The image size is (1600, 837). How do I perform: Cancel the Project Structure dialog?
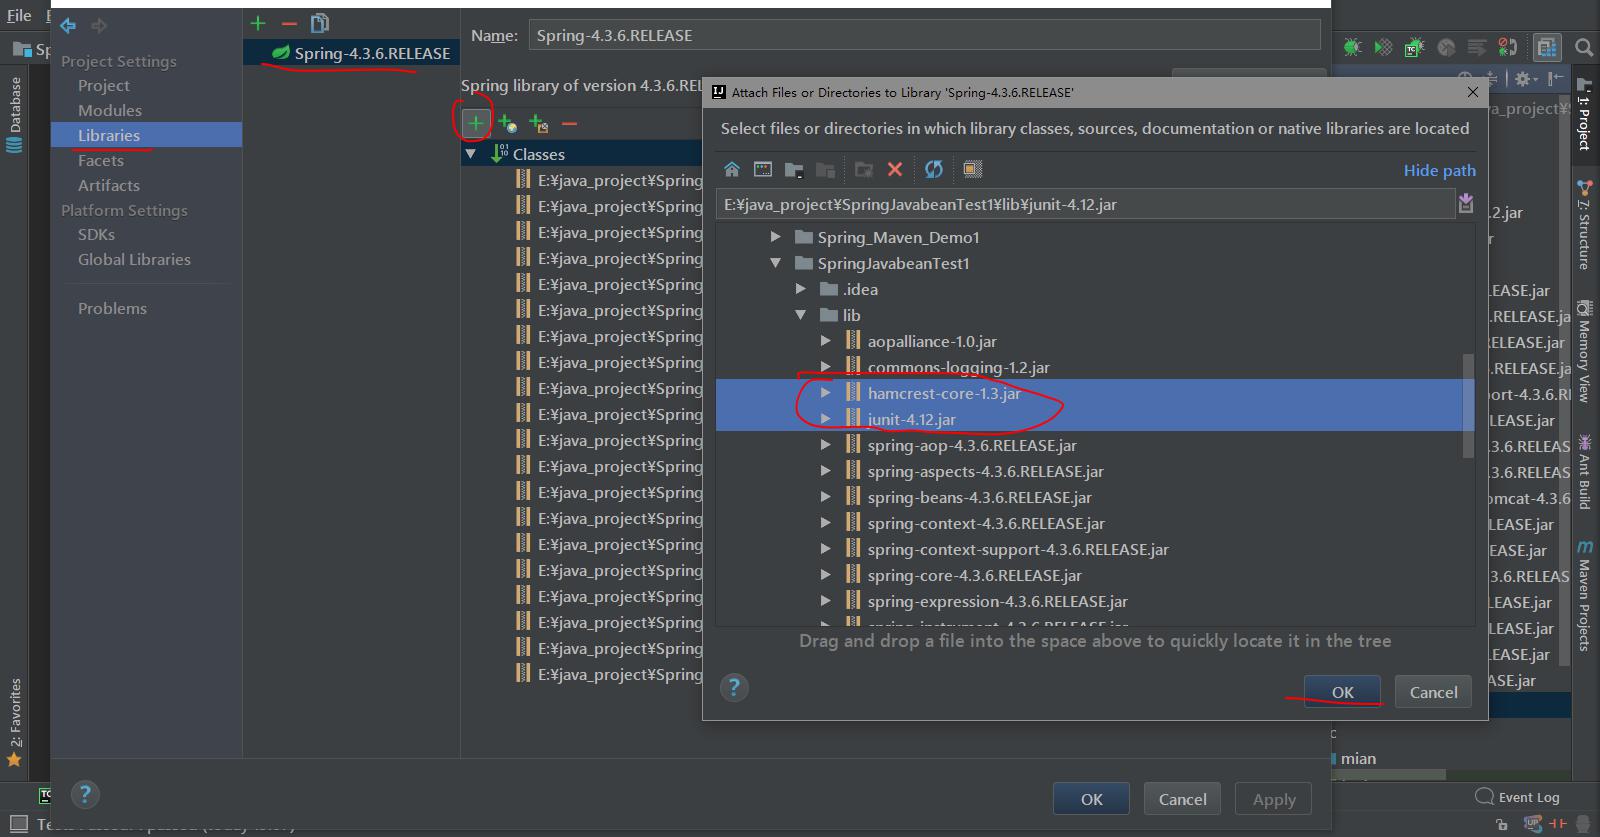point(1182,799)
